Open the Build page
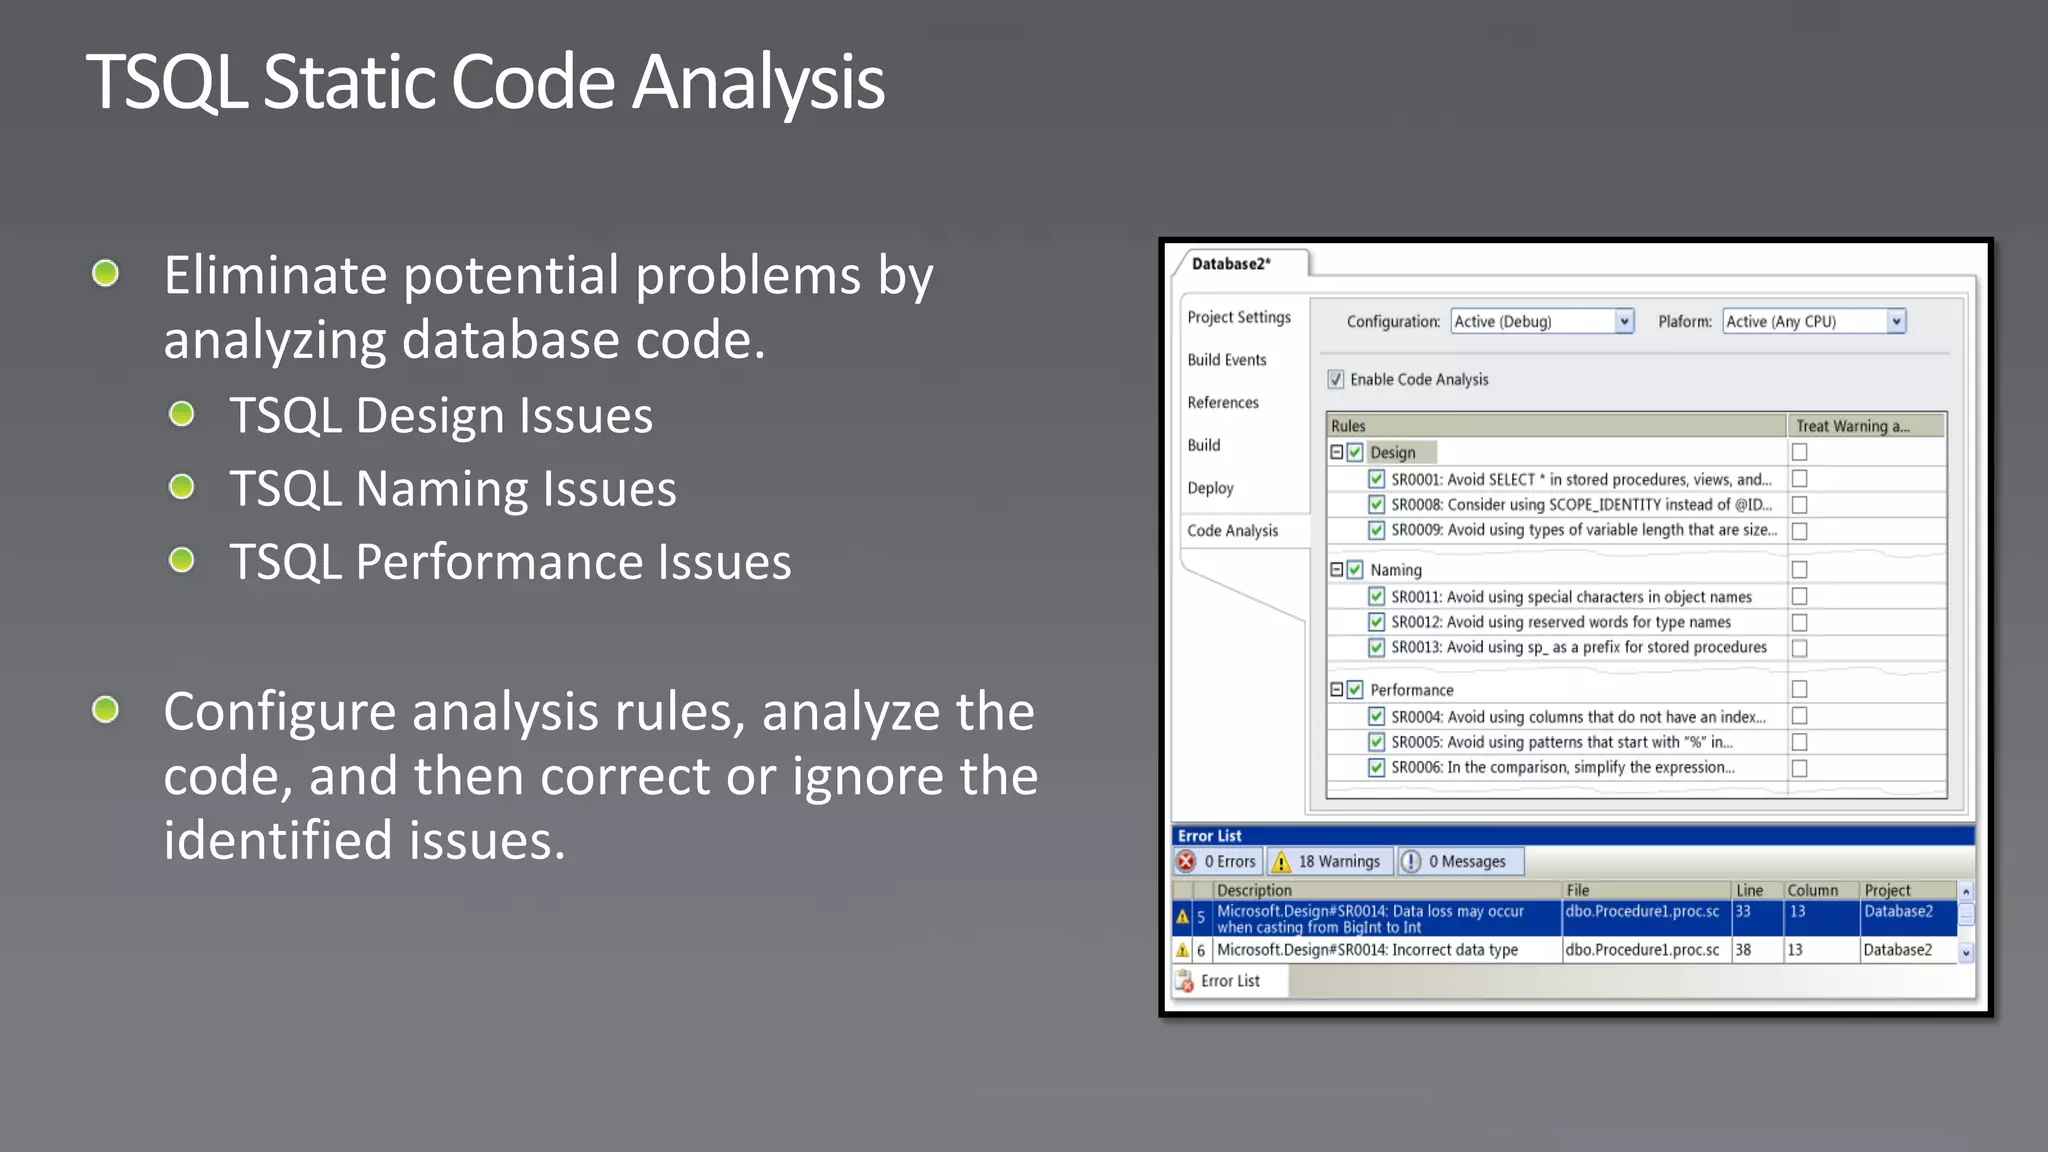Viewport: 2048px width, 1152px height. coord(1204,445)
